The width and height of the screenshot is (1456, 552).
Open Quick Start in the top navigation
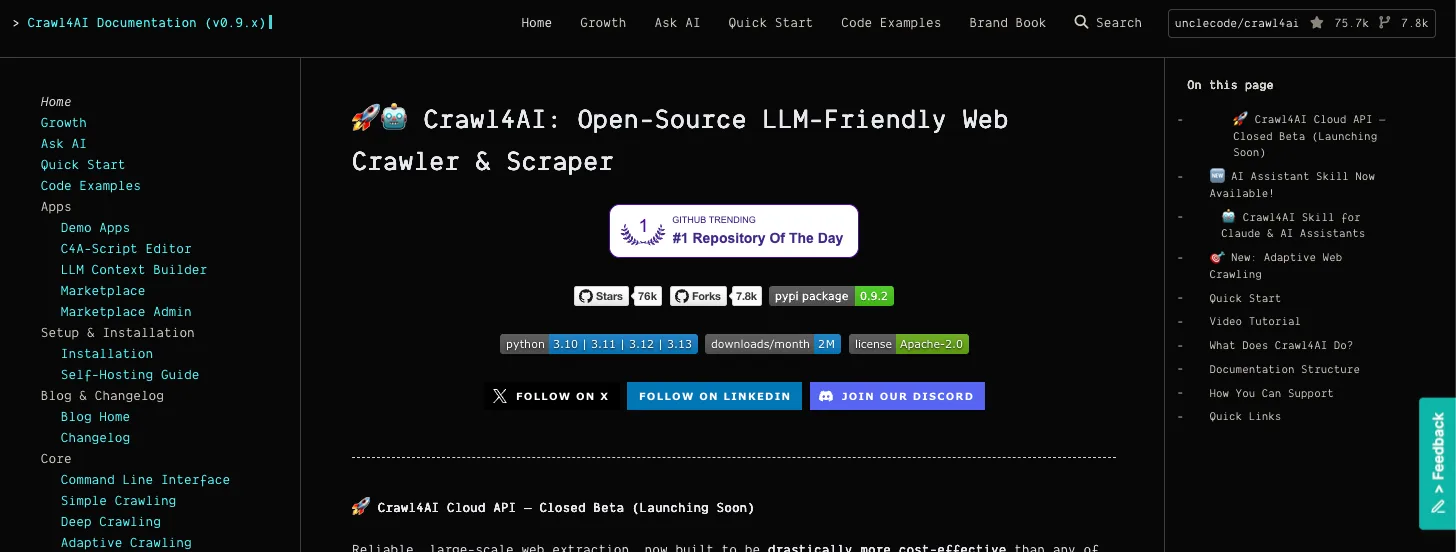[x=770, y=22]
